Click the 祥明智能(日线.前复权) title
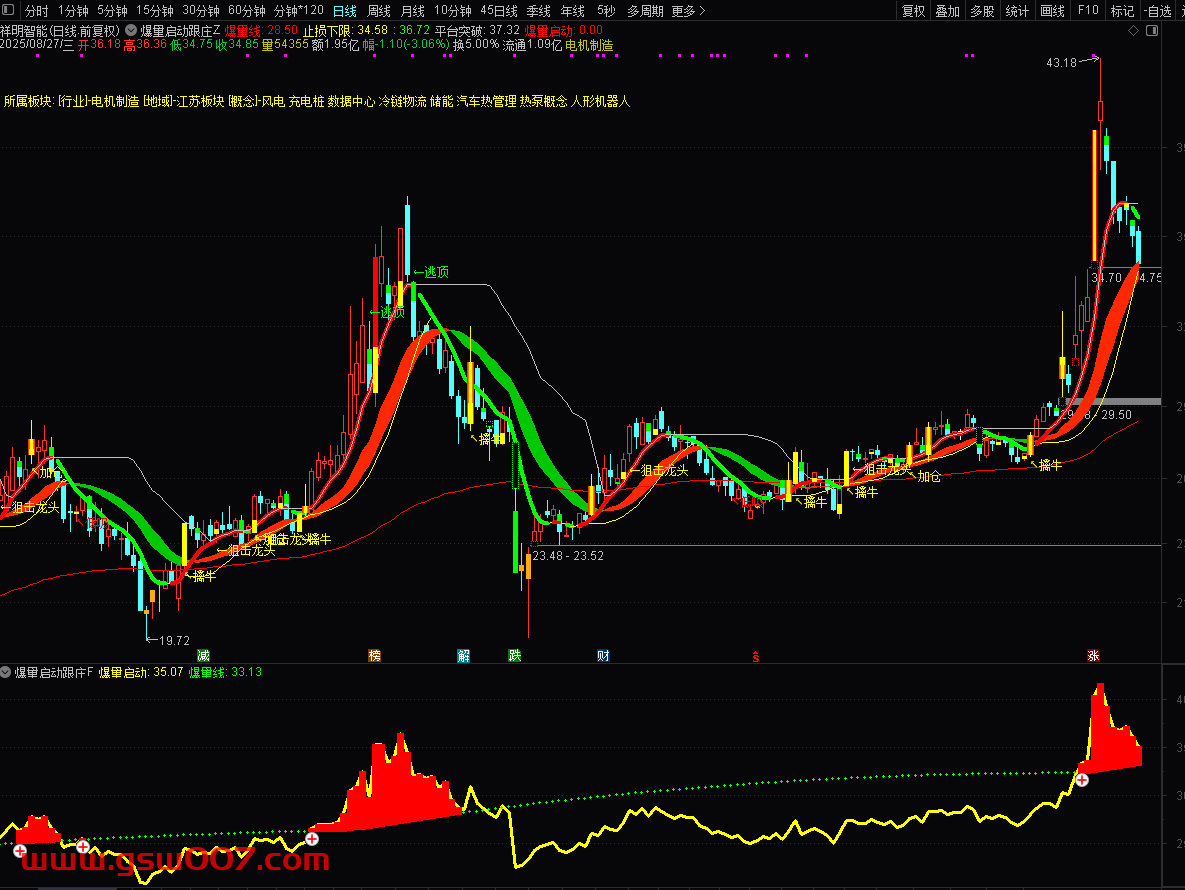Screen dimensions: 1185x890 pyautogui.click(x=60, y=31)
